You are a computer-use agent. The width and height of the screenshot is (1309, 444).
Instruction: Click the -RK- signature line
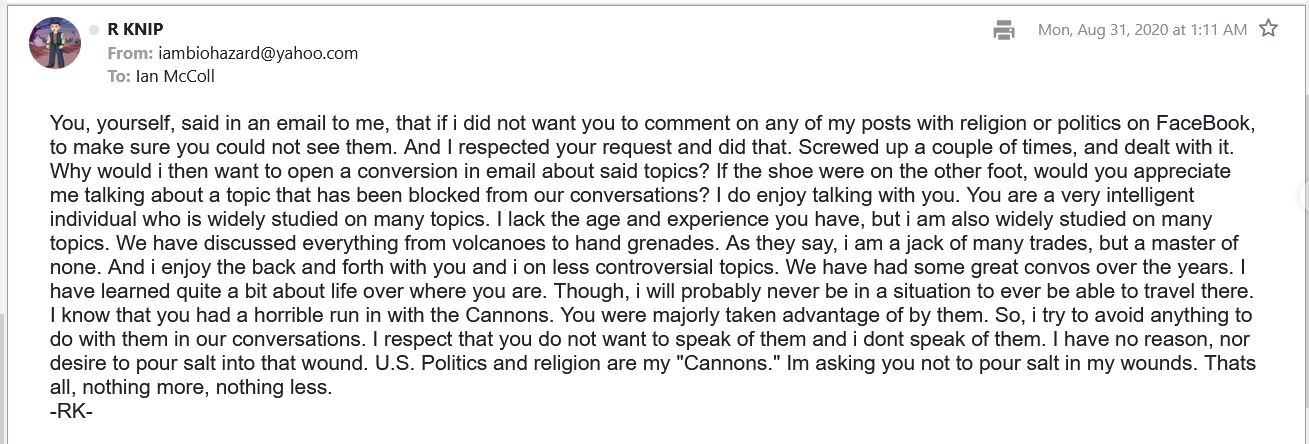tap(72, 411)
